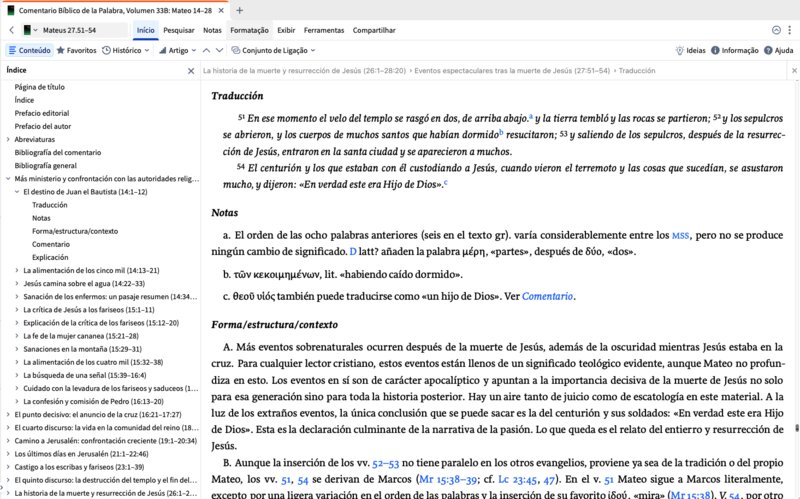Image resolution: width=800 pixels, height=499 pixels.
Task: Close the breadcrumb locator bar
Action: (794, 71)
